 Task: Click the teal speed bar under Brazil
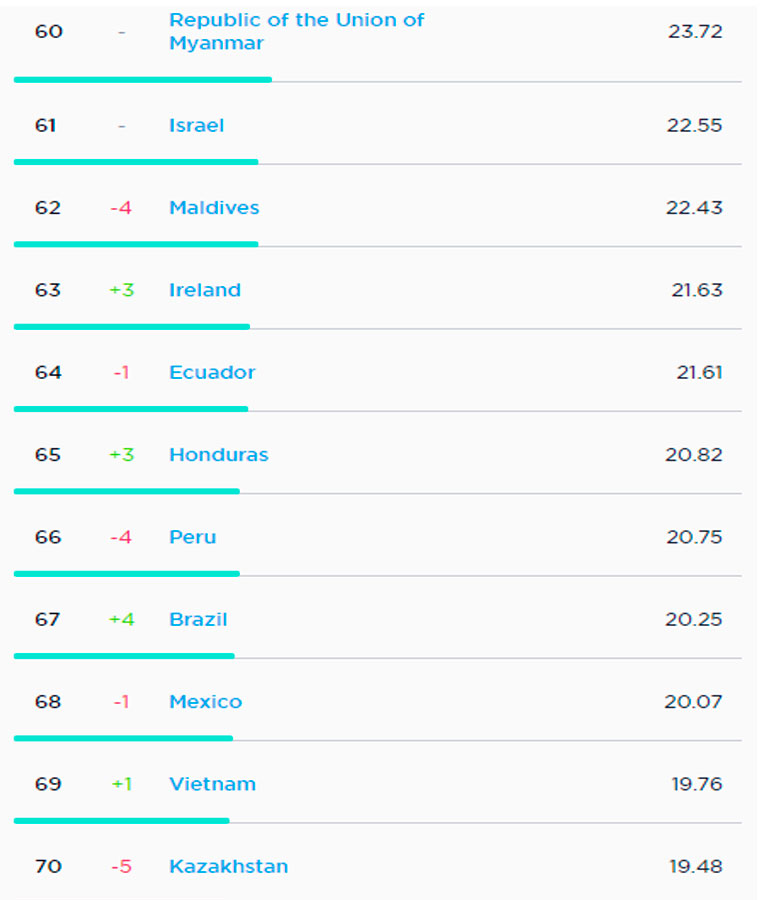point(124,656)
